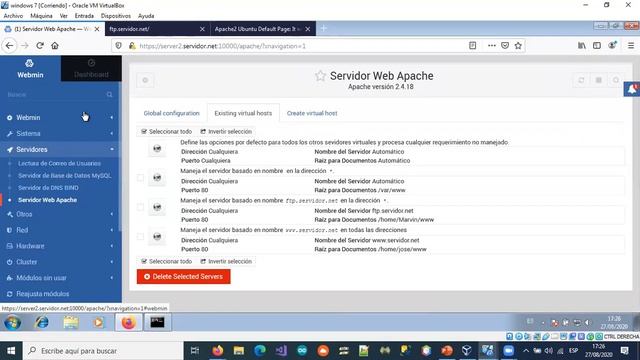The width and height of the screenshot is (640, 360).
Task: Expand the Otros sidebar category
Action: tap(60, 214)
